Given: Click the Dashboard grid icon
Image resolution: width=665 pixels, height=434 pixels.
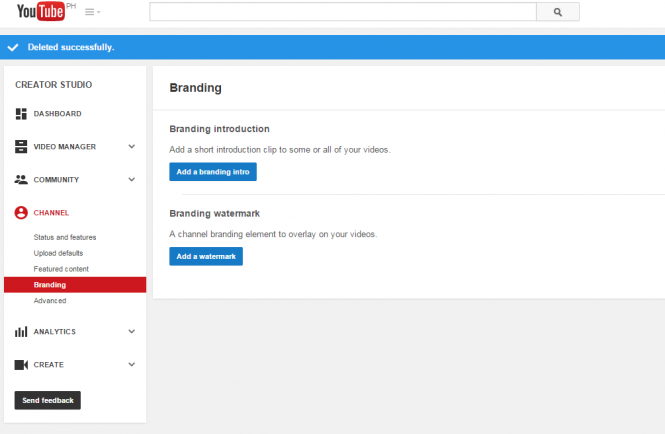Looking at the screenshot, I should click(x=21, y=114).
